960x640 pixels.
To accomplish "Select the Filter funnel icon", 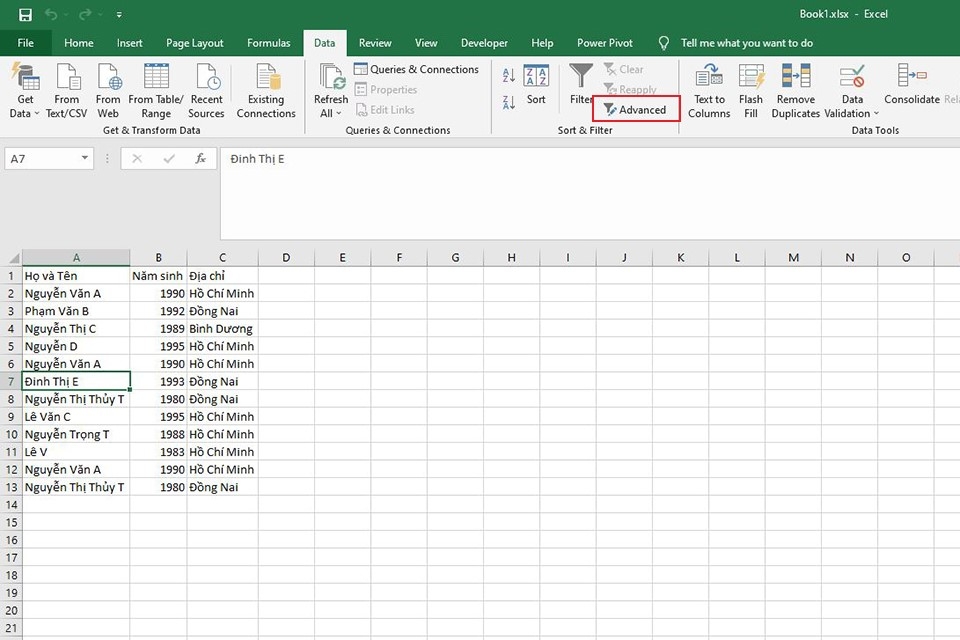I will click(x=580, y=76).
